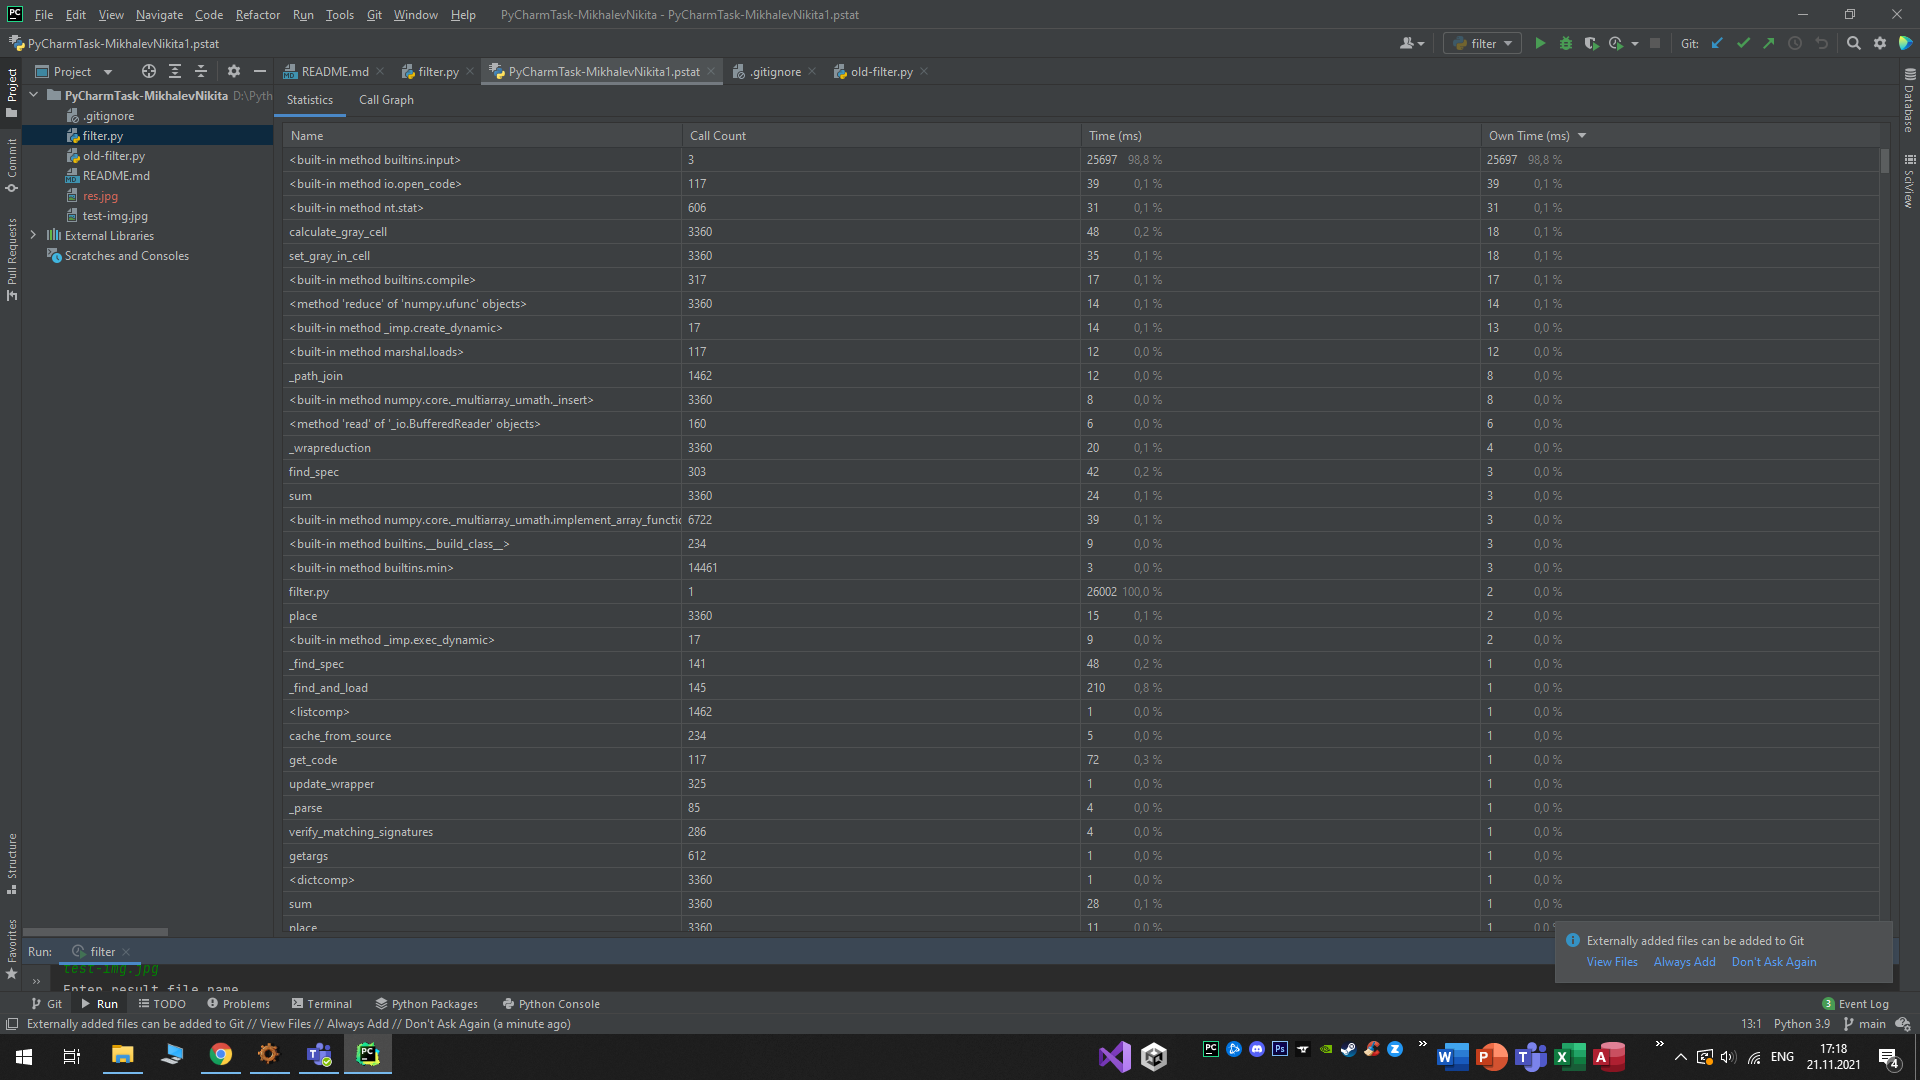Open the user account dropdown in toolbar
Screen dimensions: 1920x1080
coord(1412,43)
